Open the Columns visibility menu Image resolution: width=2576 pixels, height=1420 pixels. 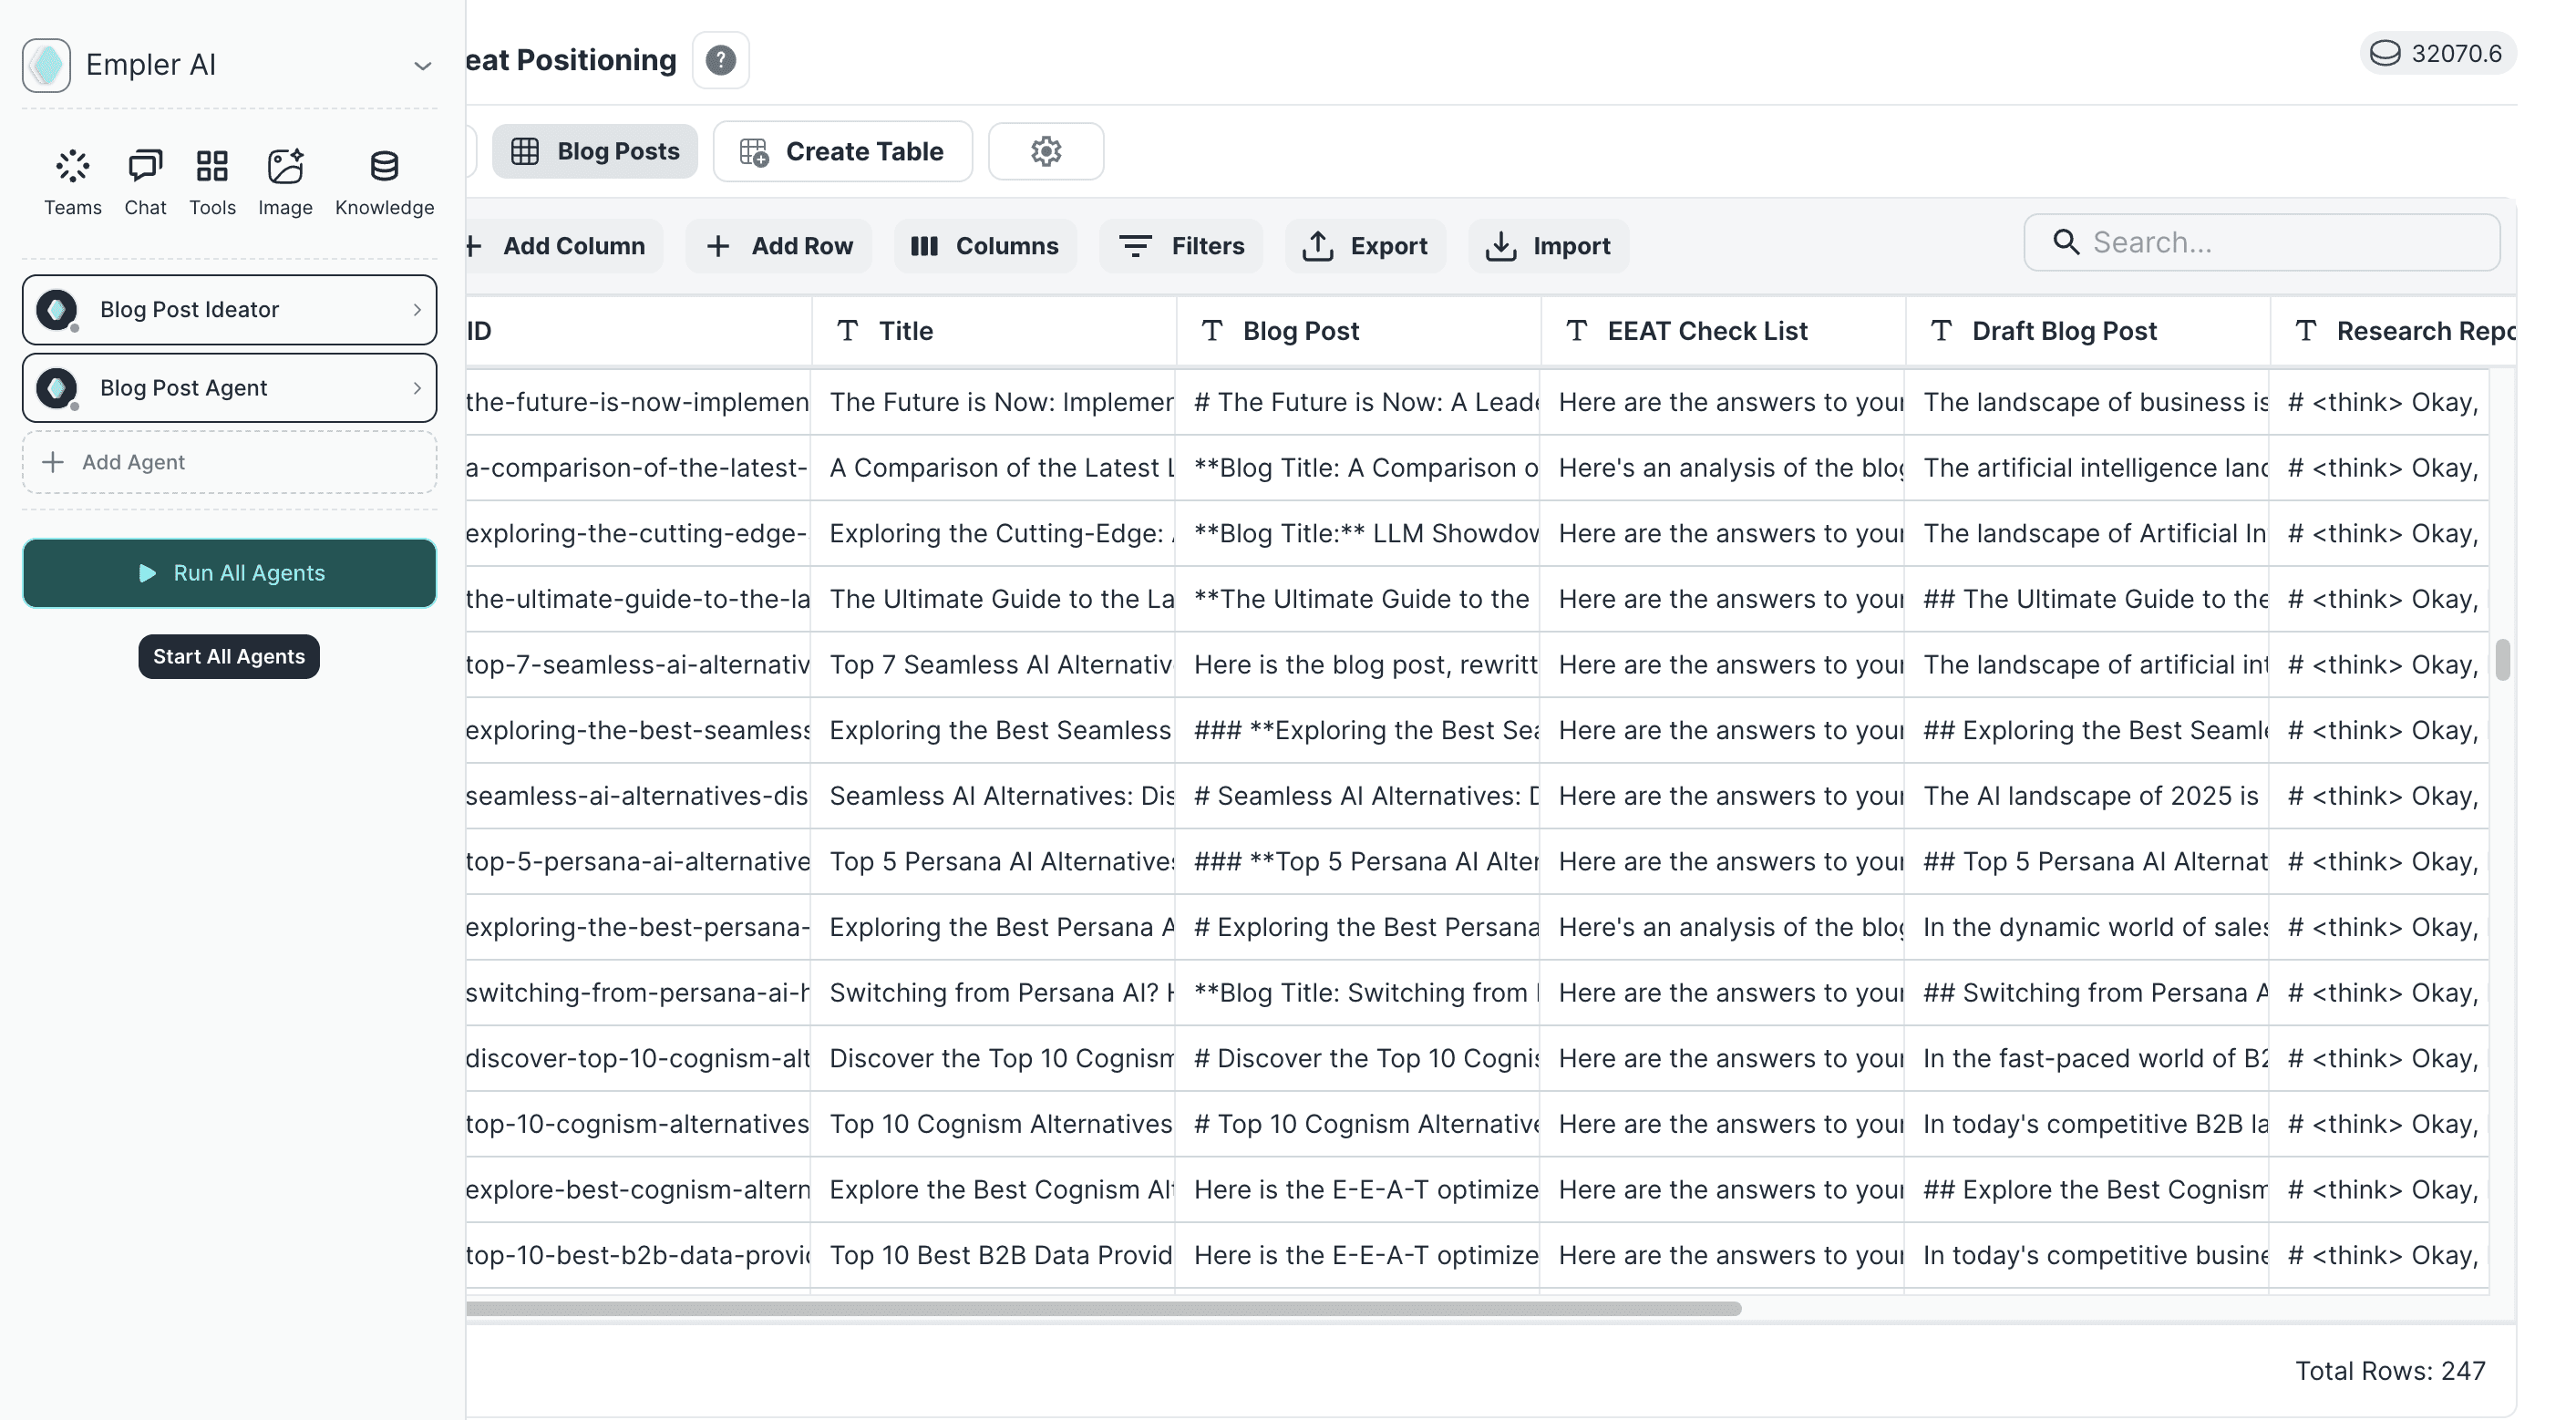click(x=985, y=246)
